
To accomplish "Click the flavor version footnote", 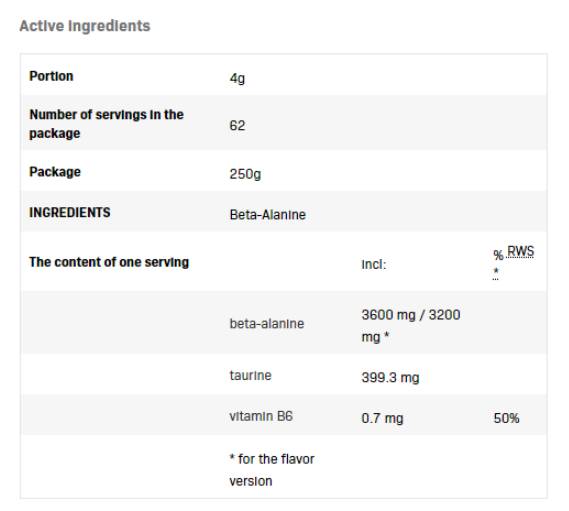I will tap(272, 470).
